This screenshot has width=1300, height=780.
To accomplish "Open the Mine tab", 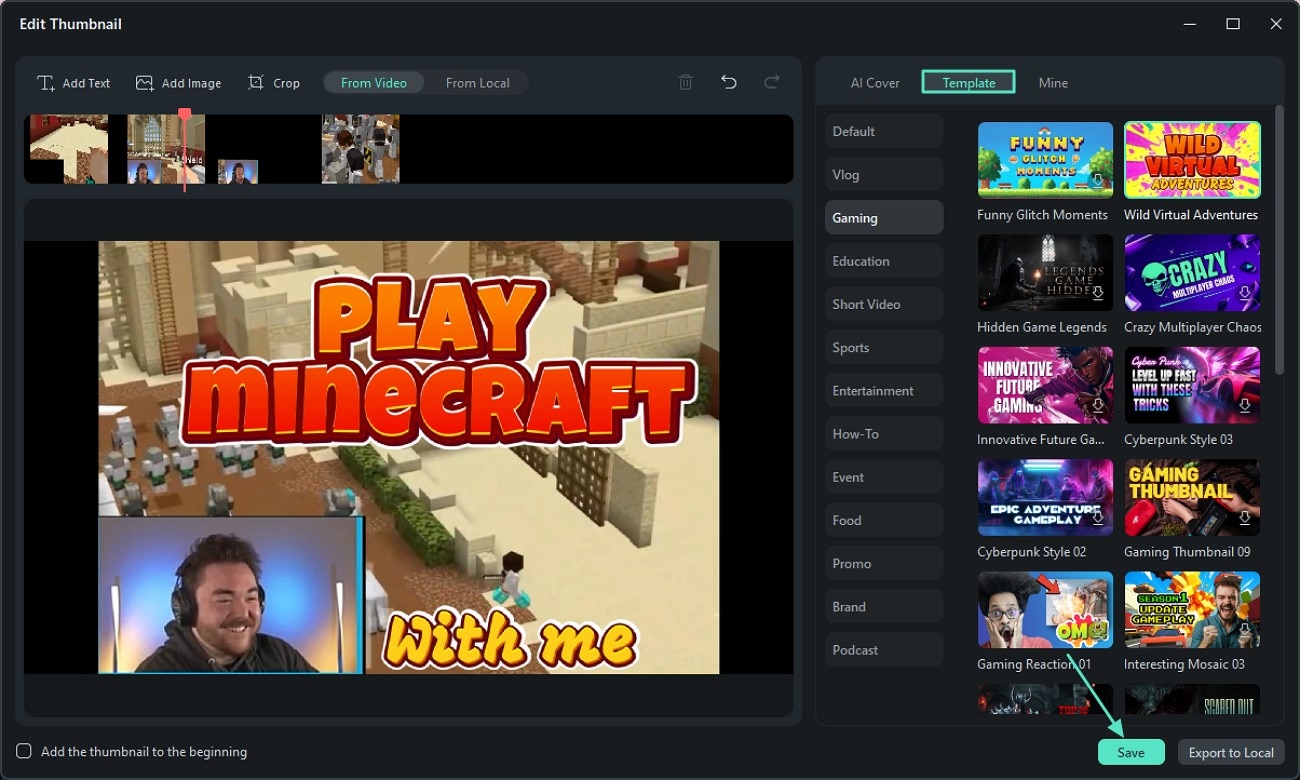I will (x=1053, y=83).
